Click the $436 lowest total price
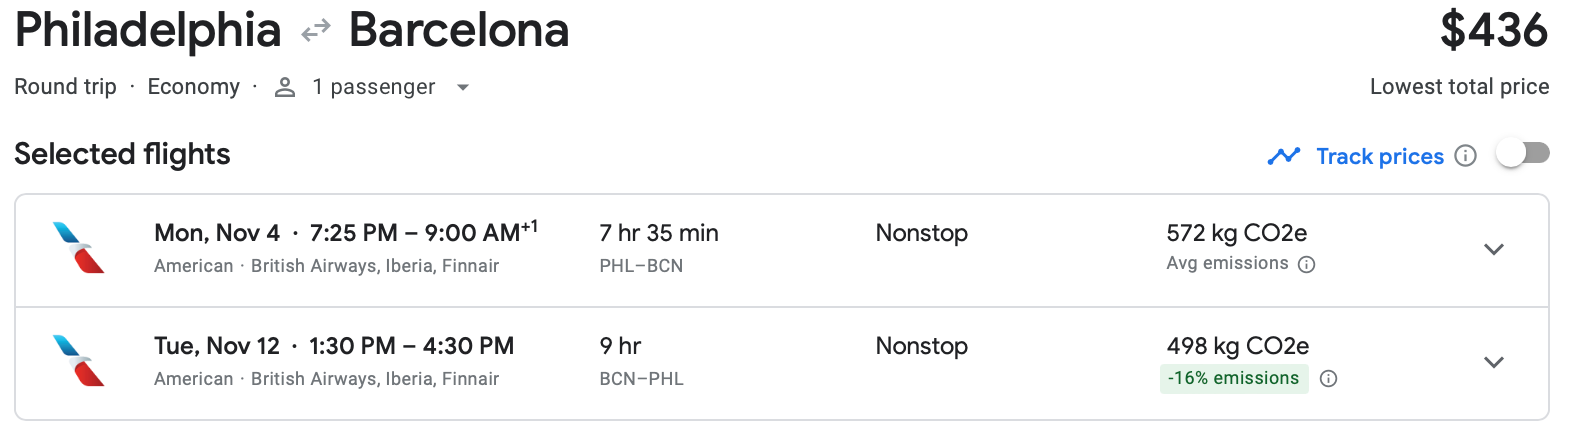This screenshot has height=434, width=1572. [1493, 30]
